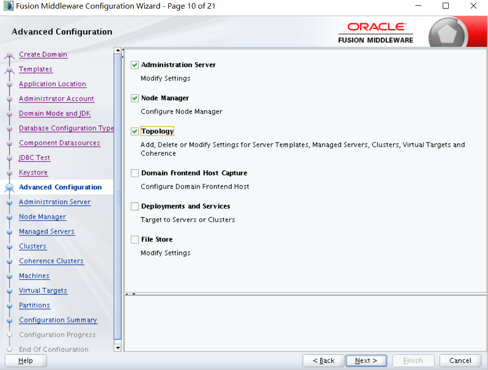Viewport: 488px width, 370px height.
Task: Open Administrator Account step
Action: point(56,99)
